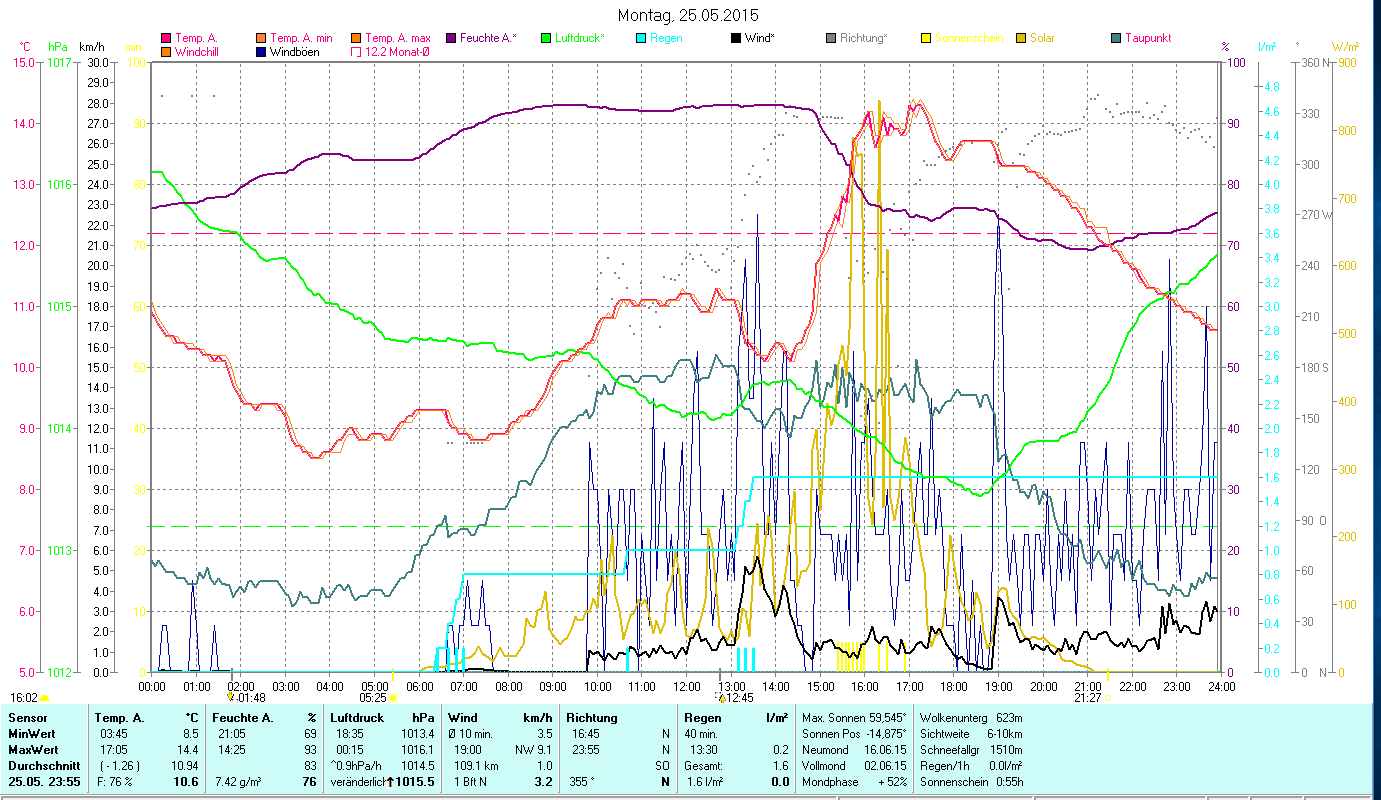The image size is (1381, 800).
Task: Click the Regen column header in table
Action: click(x=703, y=718)
